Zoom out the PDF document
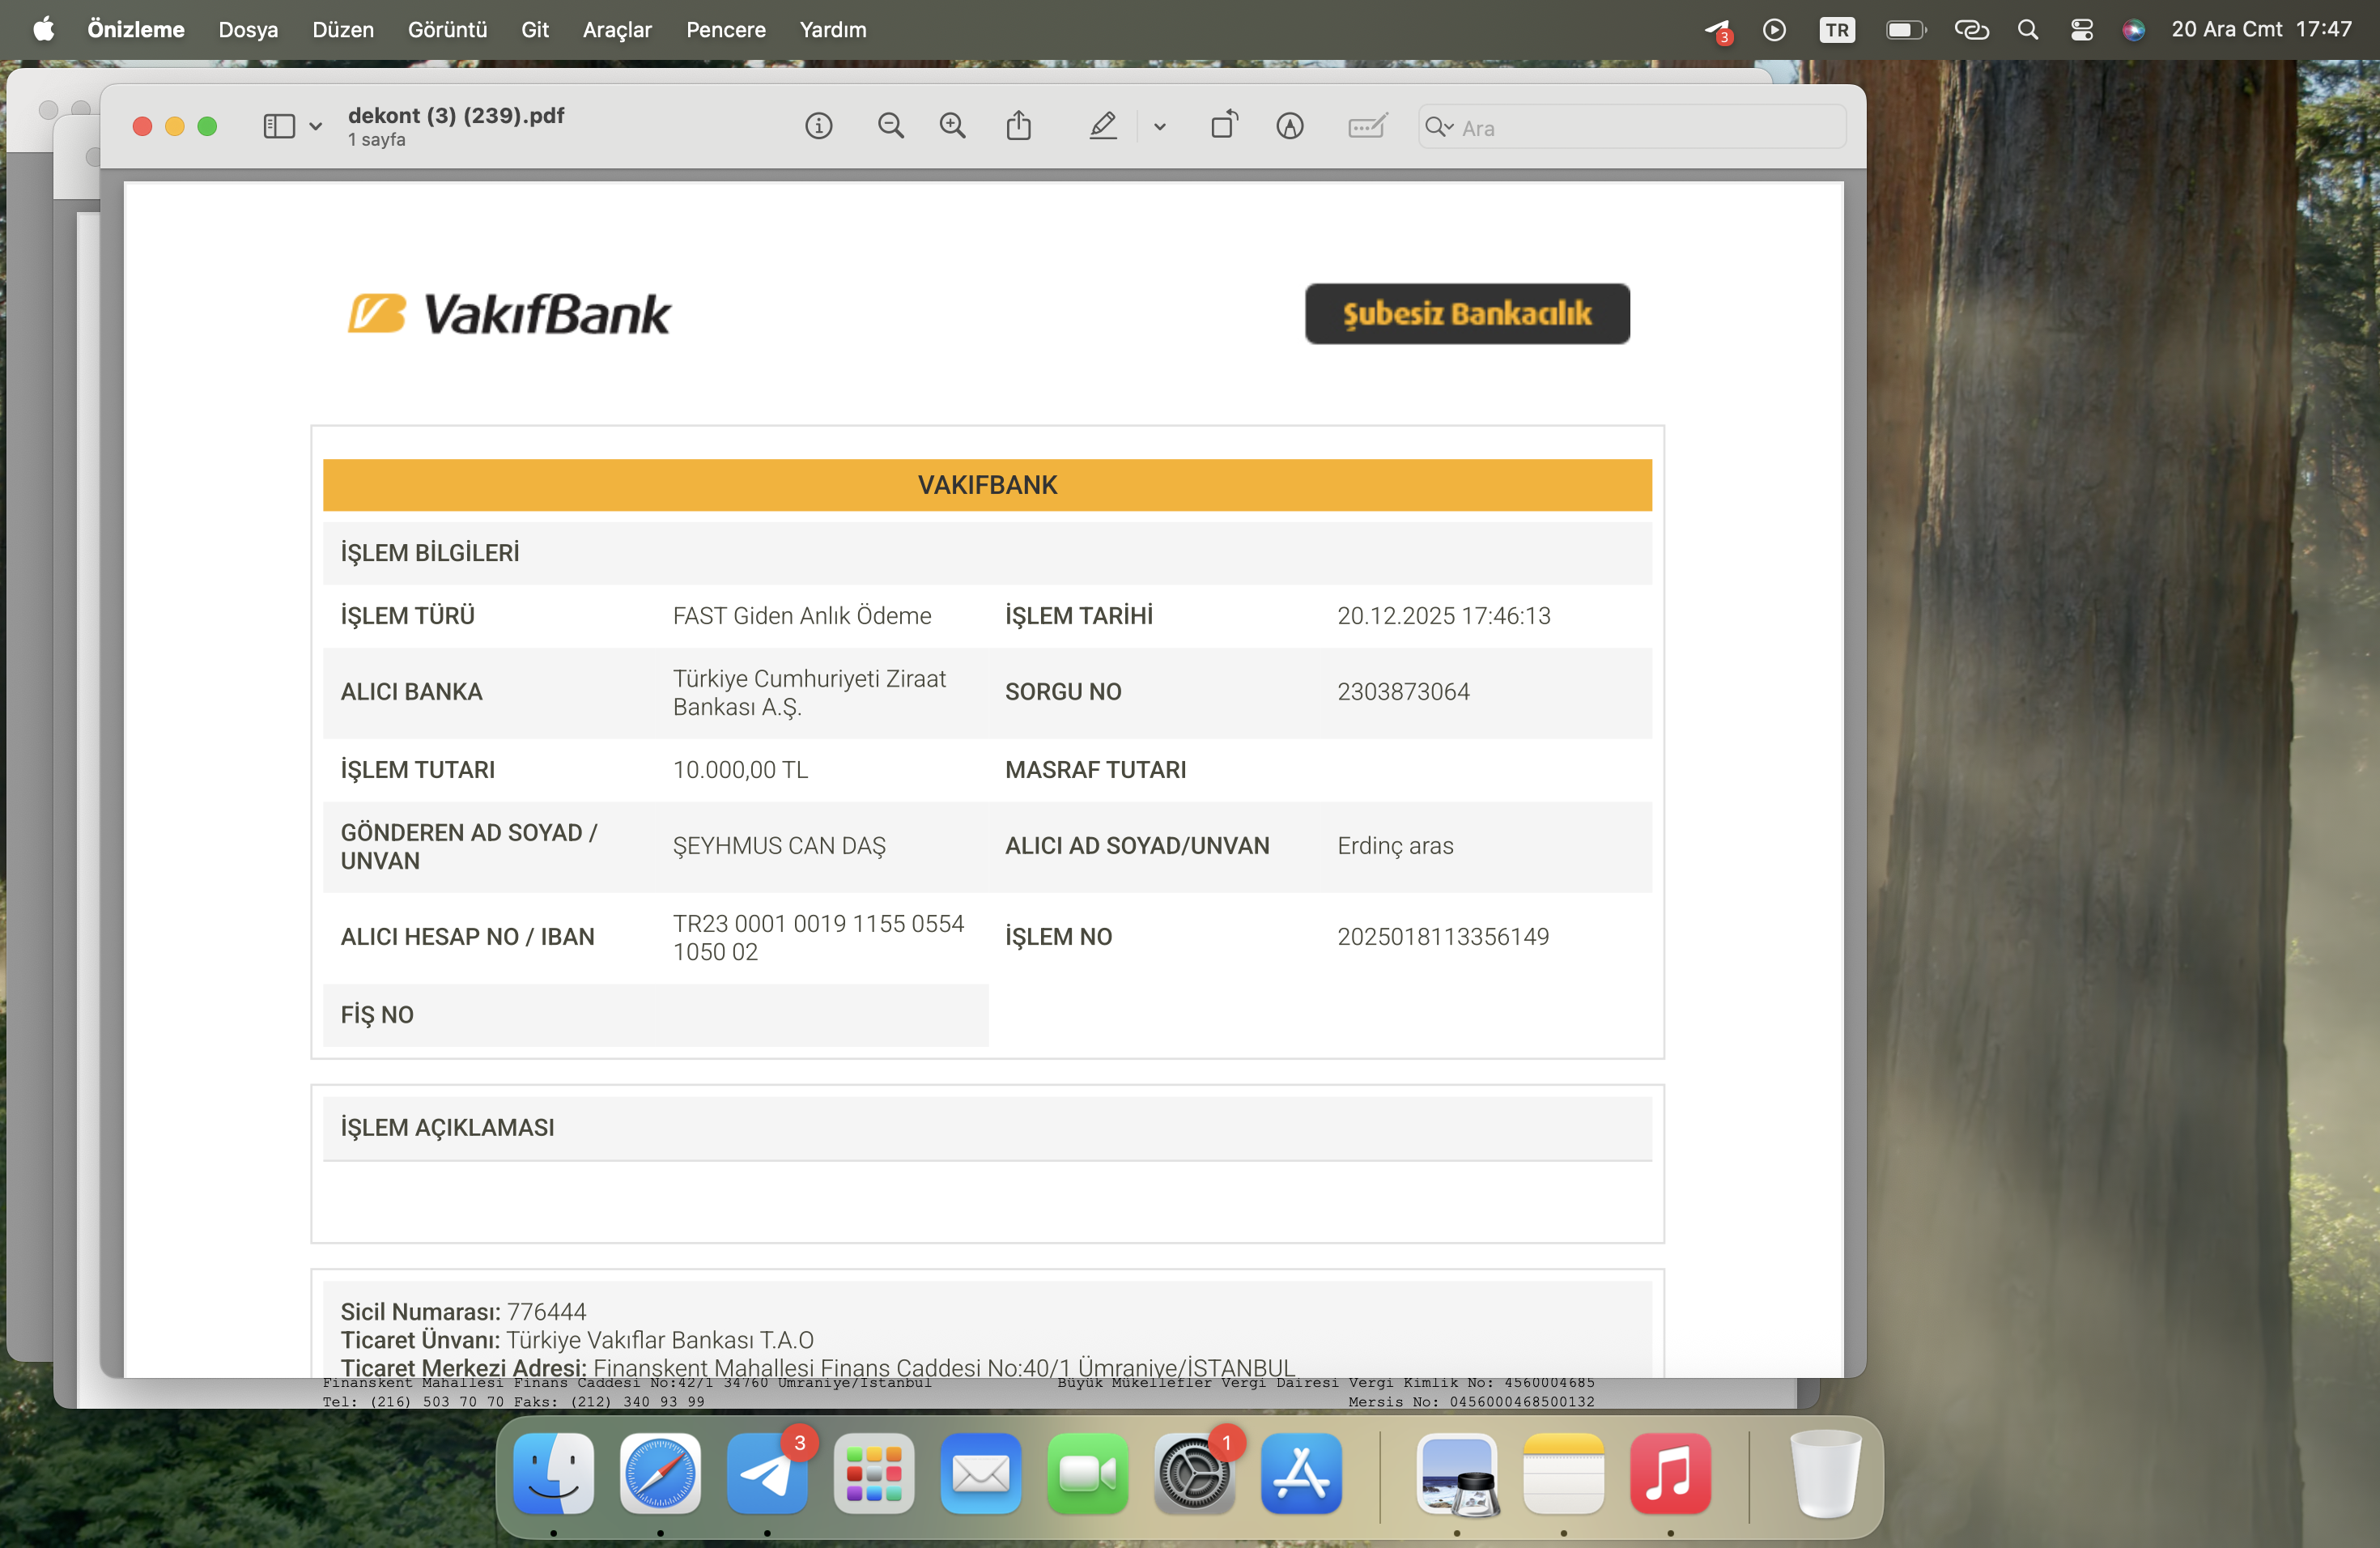This screenshot has height=1548, width=2380. (890, 126)
